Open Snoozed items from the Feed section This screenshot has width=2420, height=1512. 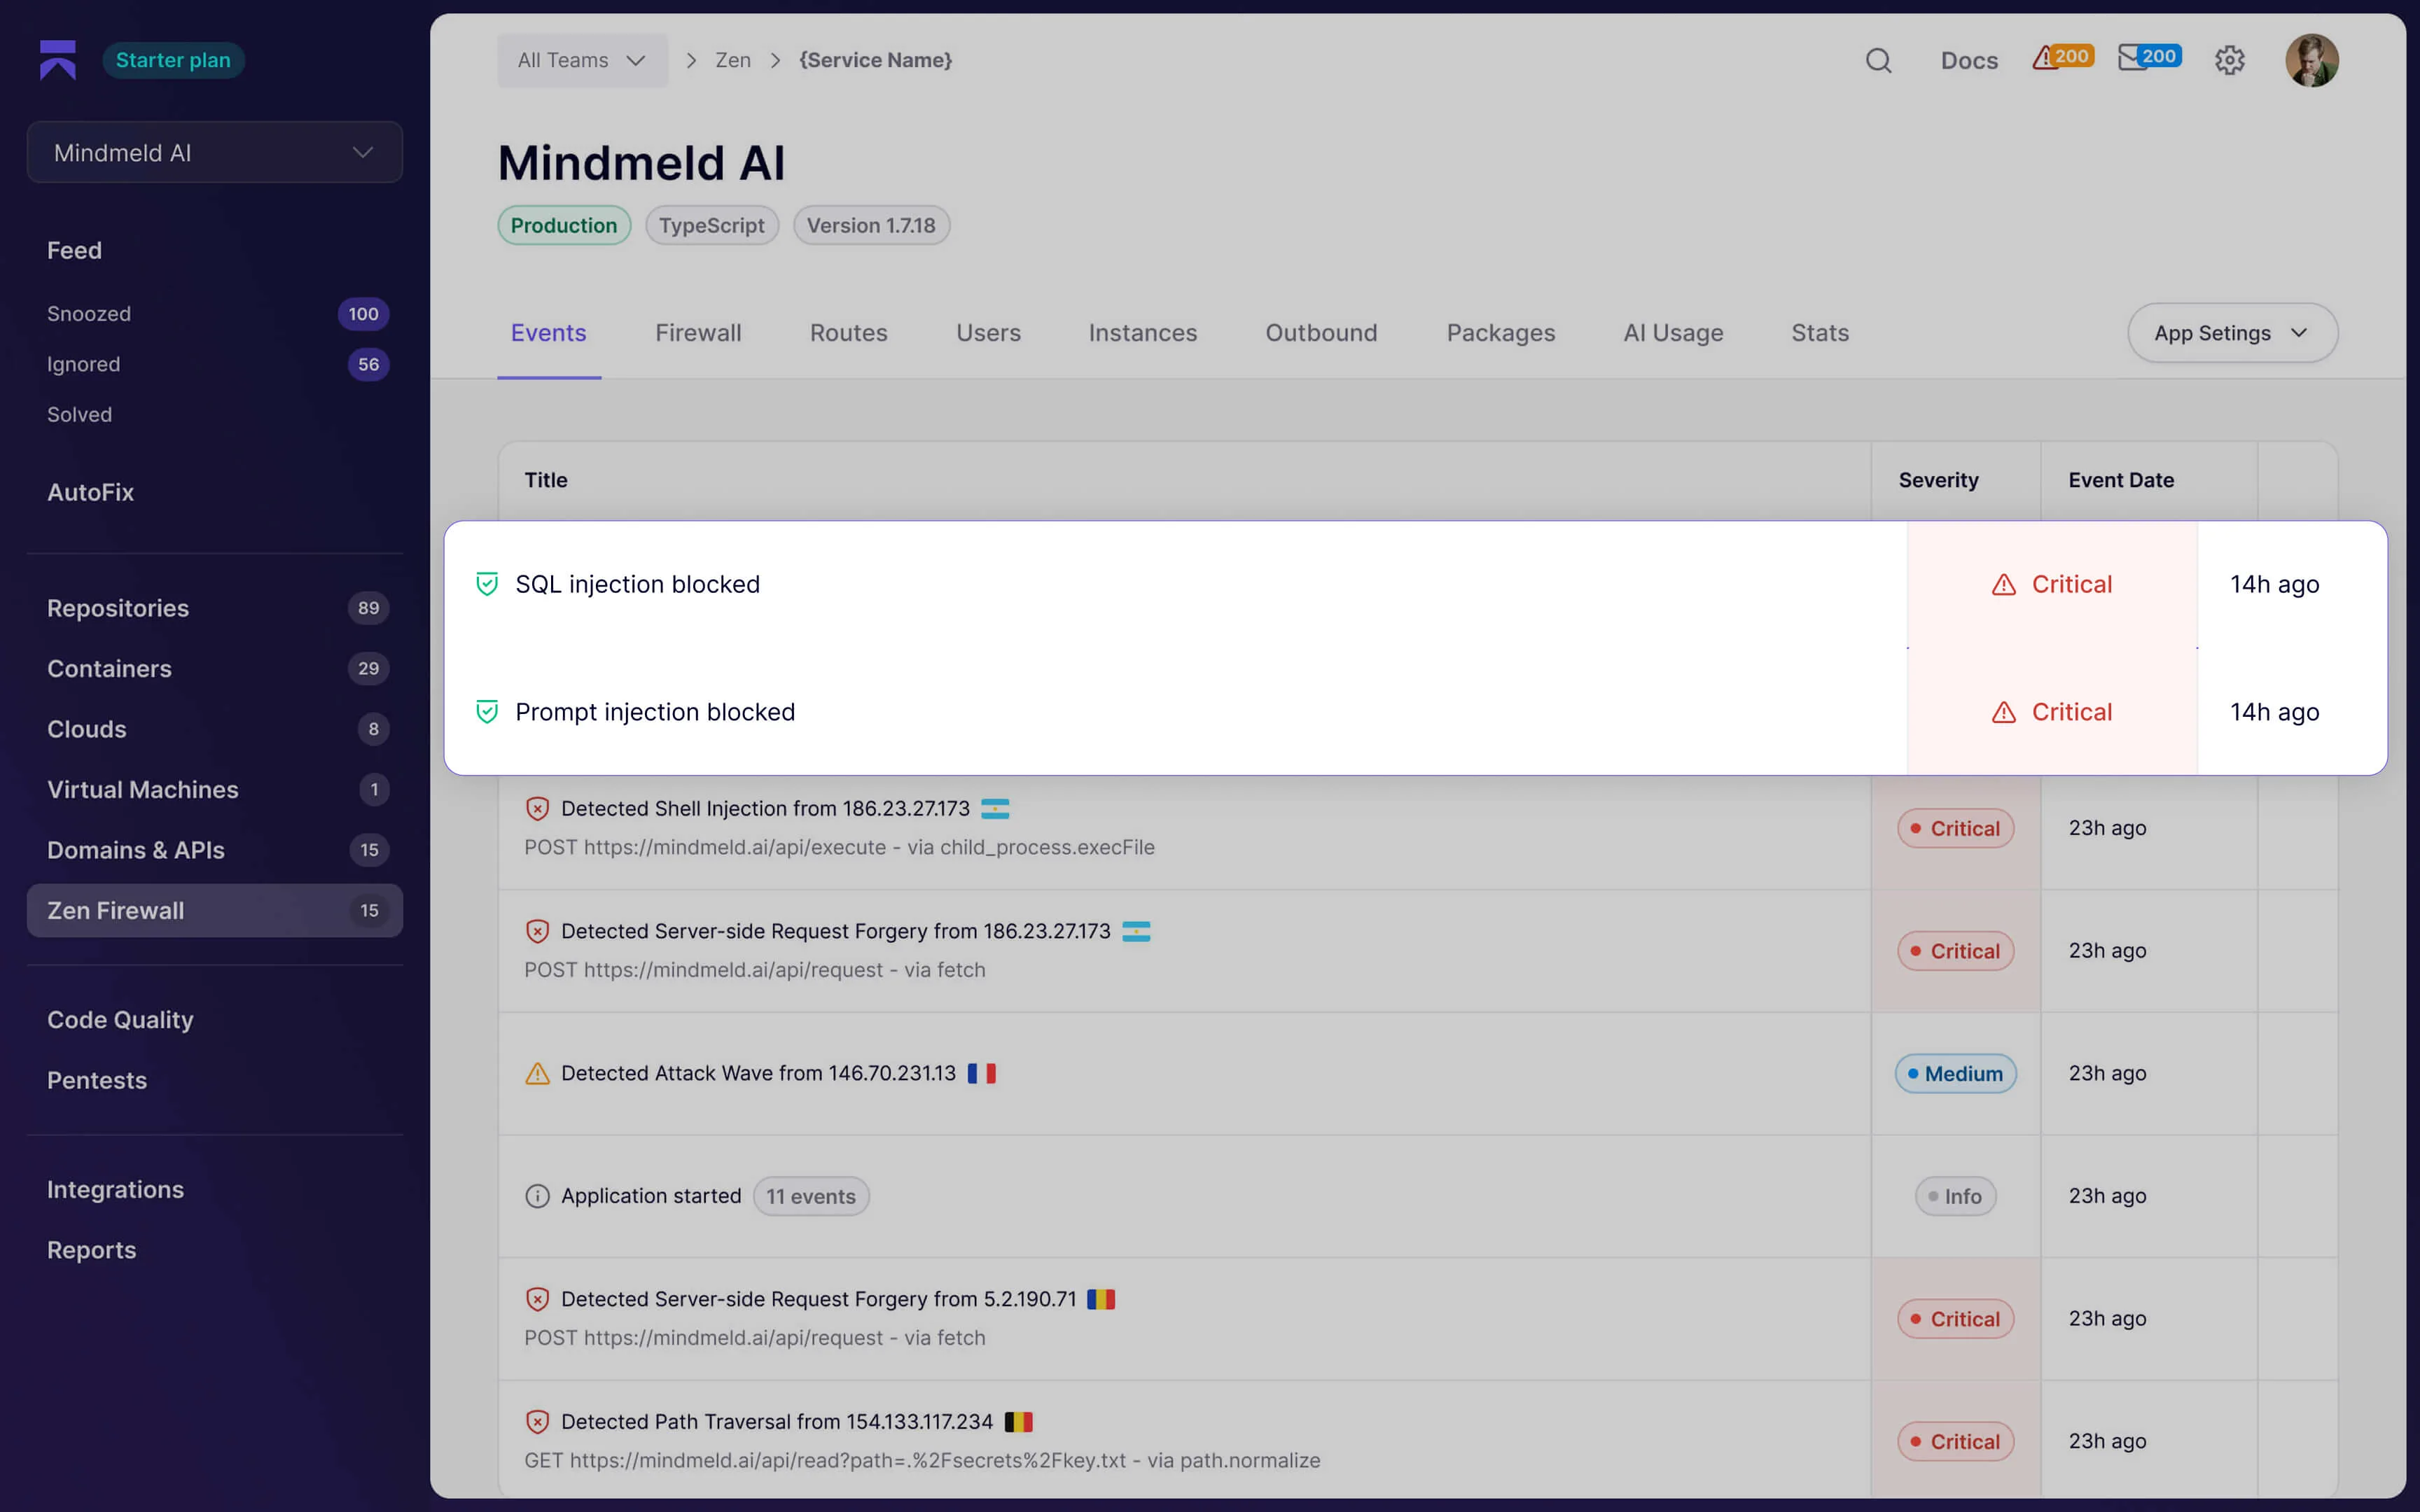88,313
